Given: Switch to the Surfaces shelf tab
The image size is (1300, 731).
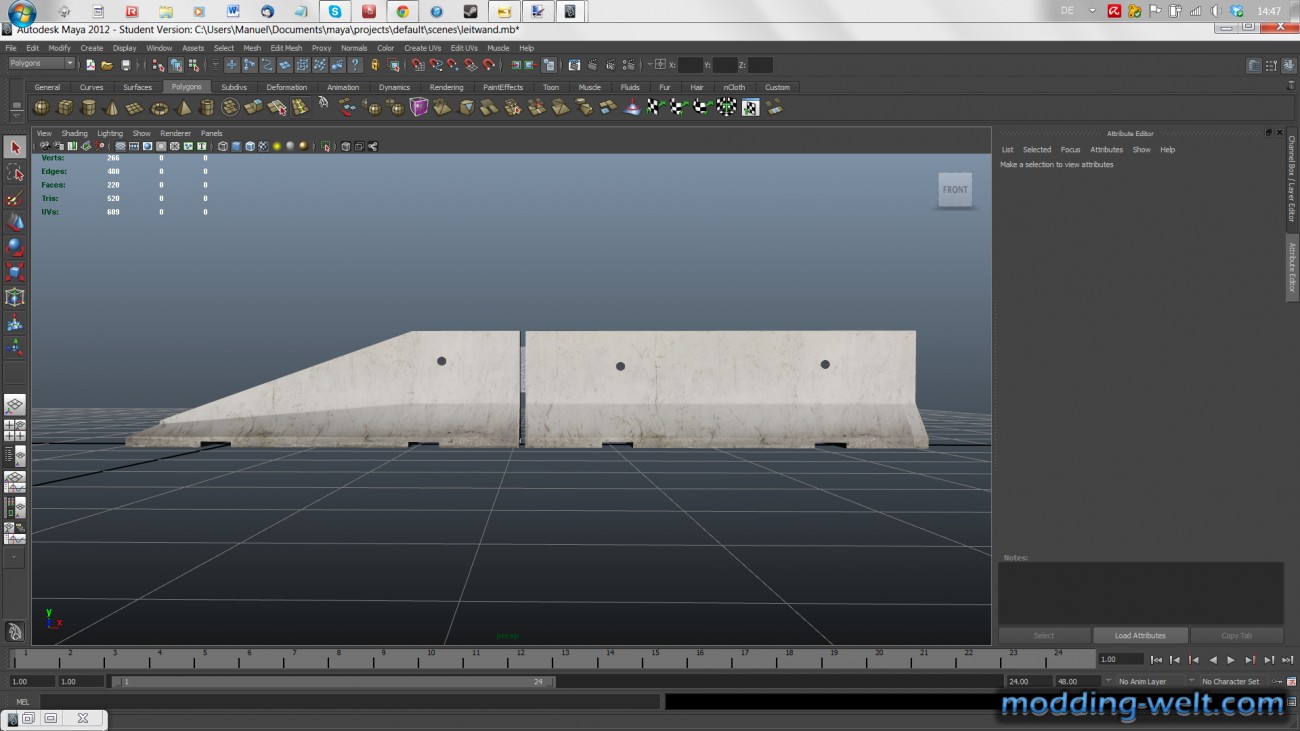Looking at the screenshot, I should pos(137,87).
